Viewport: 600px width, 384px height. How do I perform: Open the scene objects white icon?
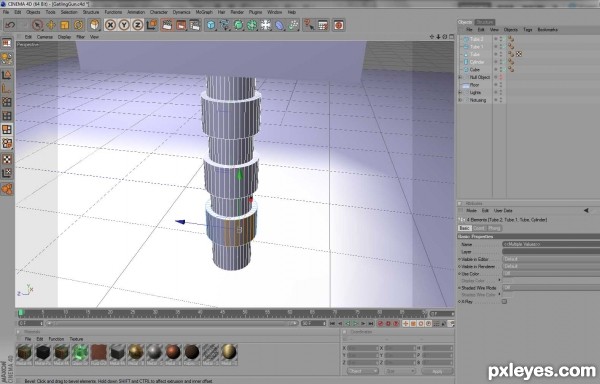coord(266,25)
